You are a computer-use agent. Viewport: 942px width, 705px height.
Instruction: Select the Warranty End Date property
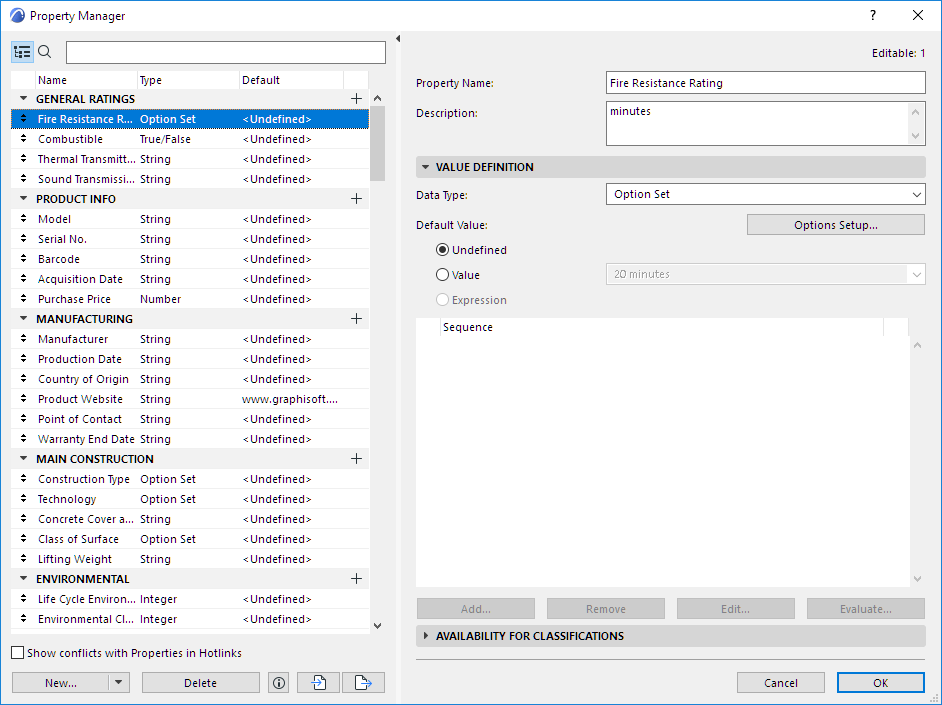pyautogui.click(x=190, y=439)
